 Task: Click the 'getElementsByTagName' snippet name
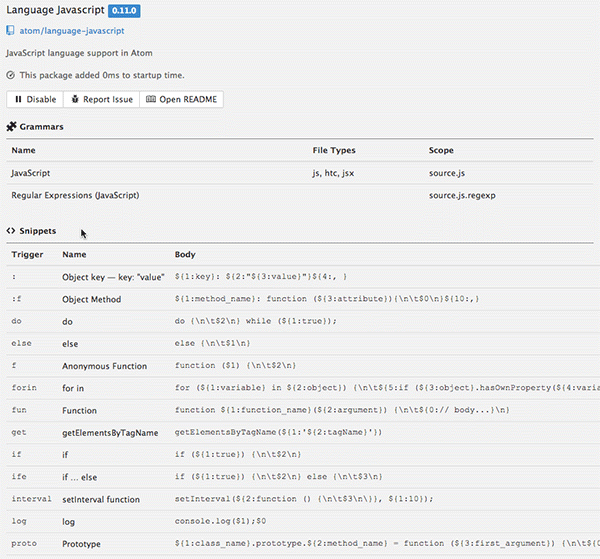coord(110,433)
